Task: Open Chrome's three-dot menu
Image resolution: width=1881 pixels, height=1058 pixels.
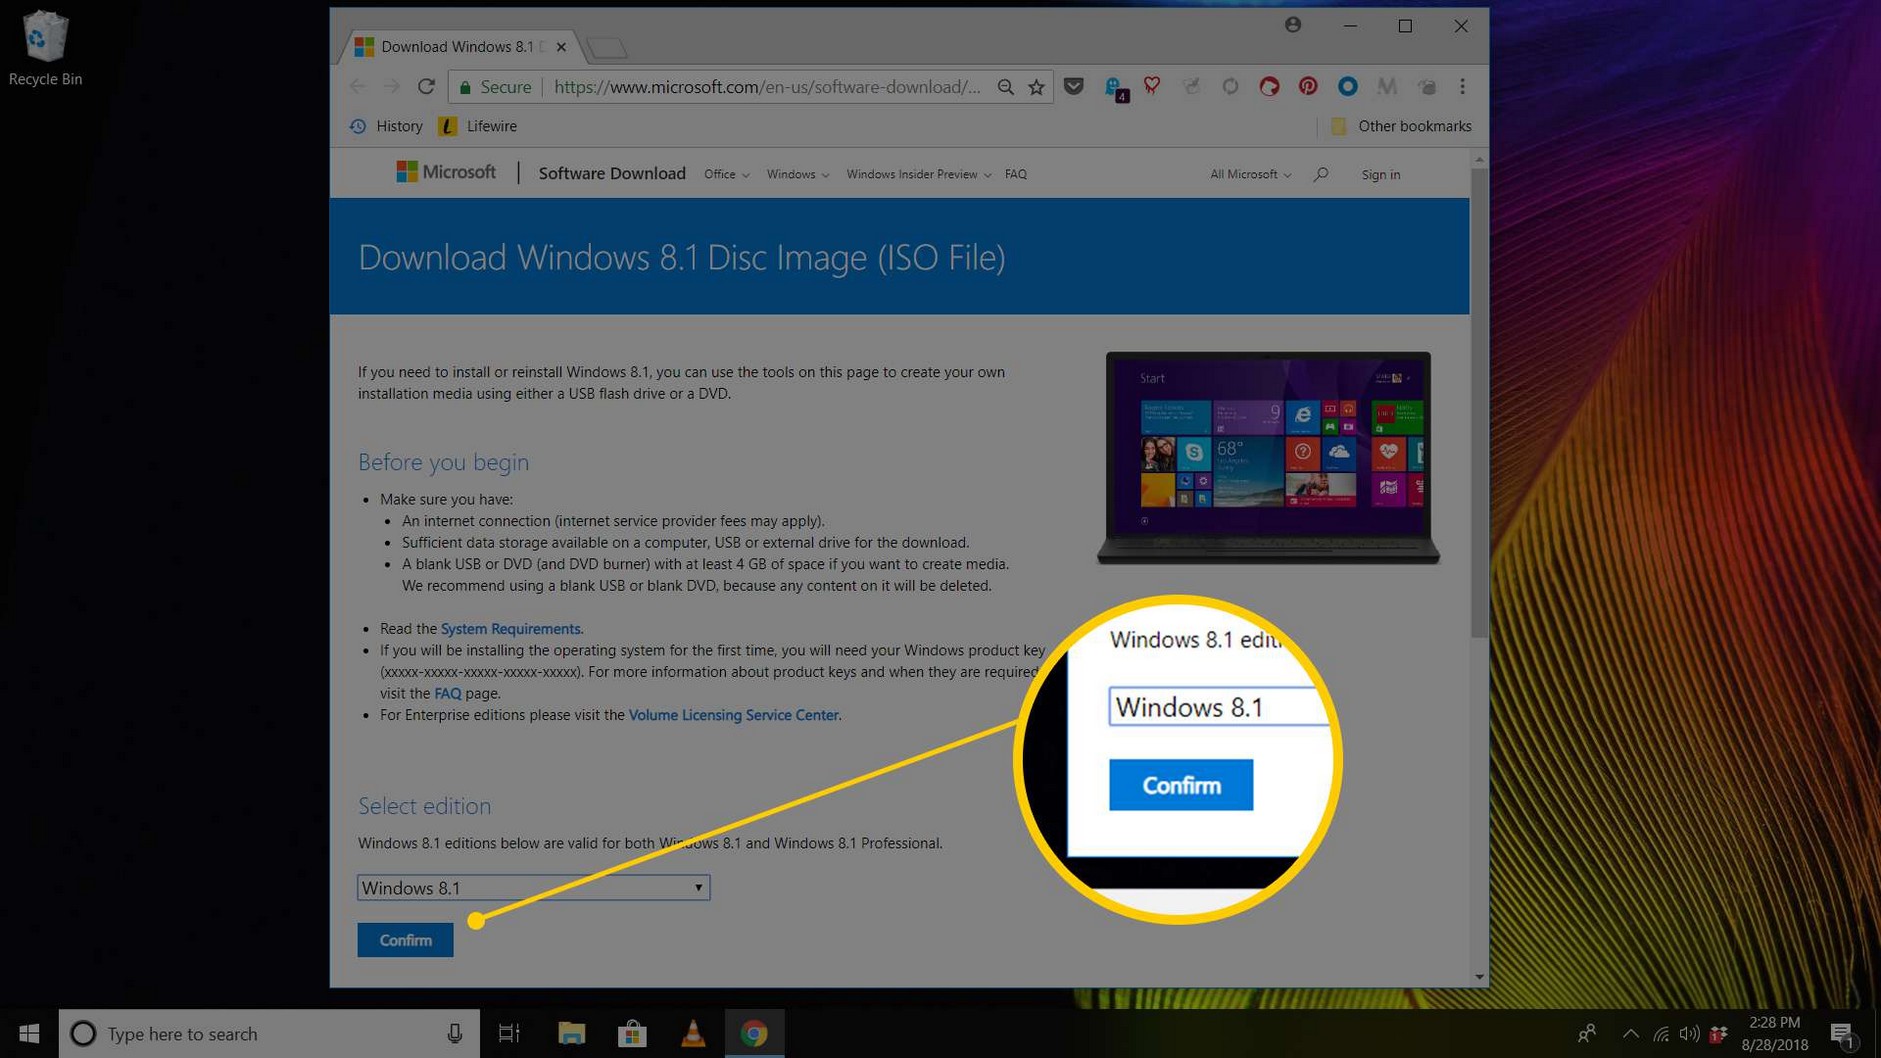Action: (x=1462, y=87)
